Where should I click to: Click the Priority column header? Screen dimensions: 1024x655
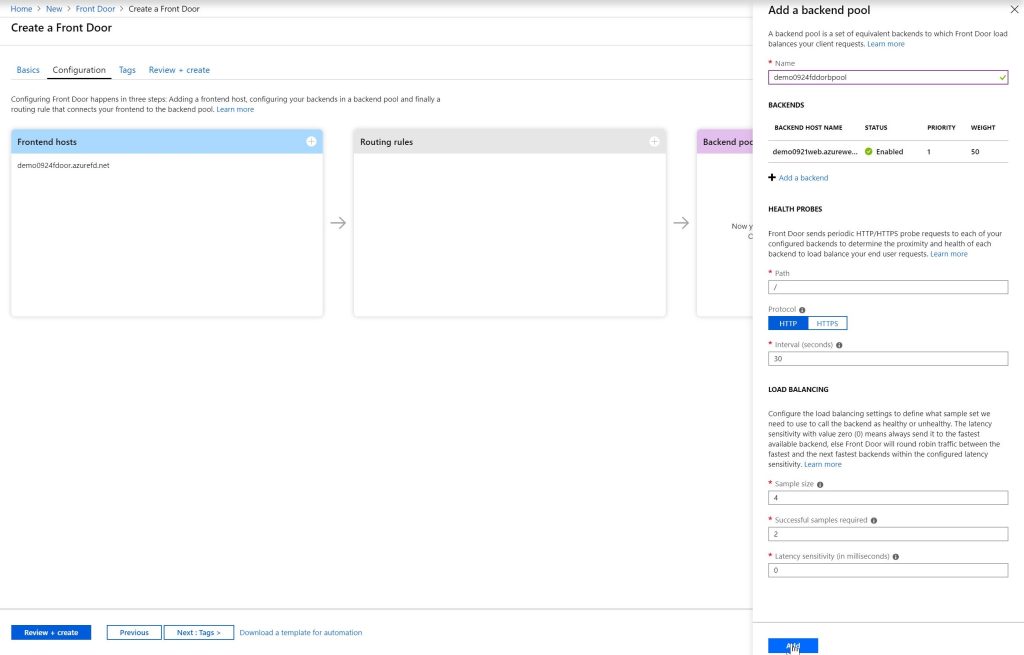941,127
